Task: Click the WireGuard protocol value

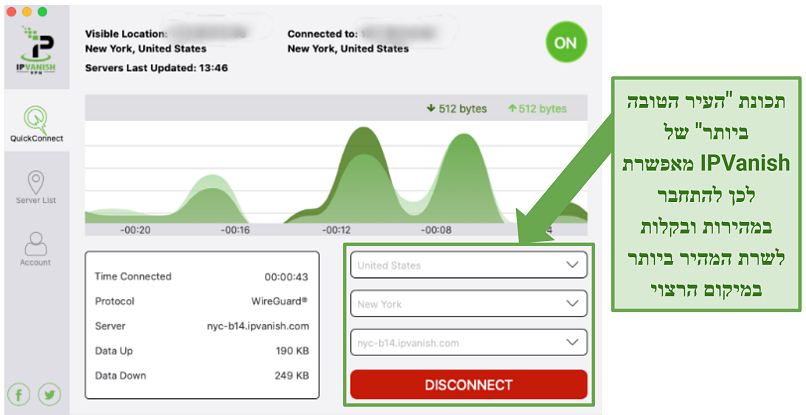Action: (x=280, y=301)
